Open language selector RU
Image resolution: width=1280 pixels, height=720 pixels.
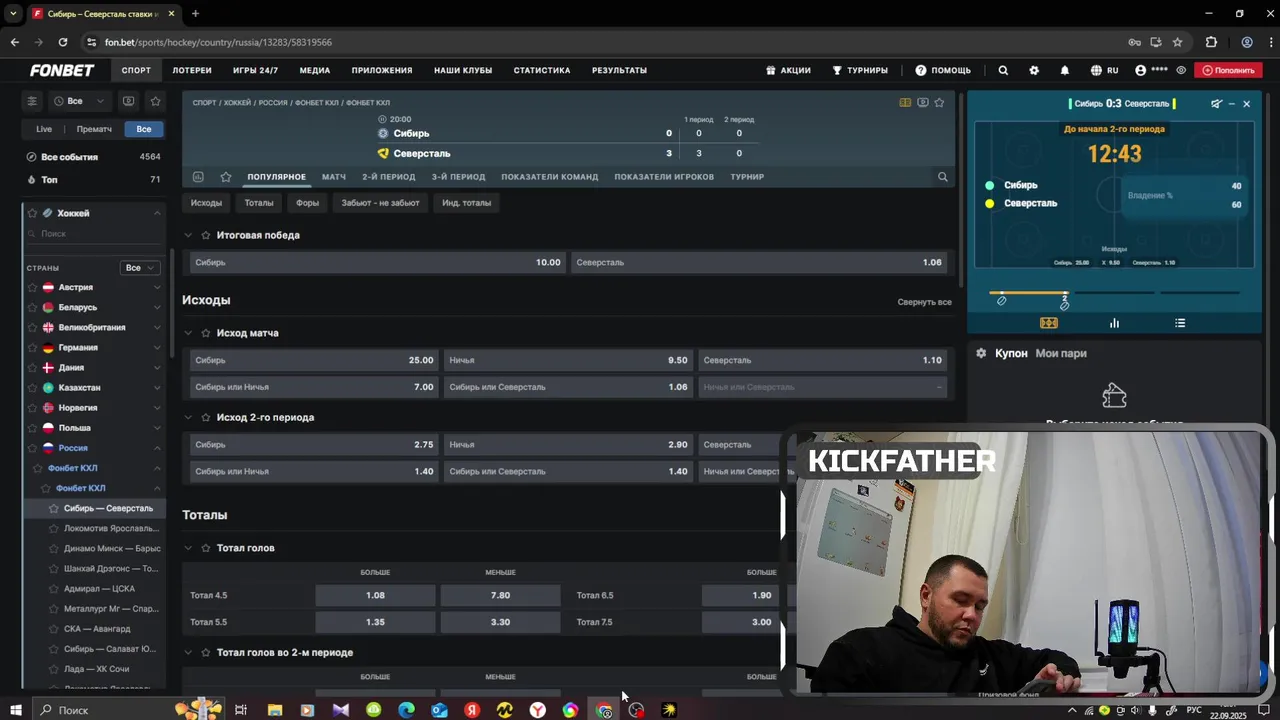pyautogui.click(x=1104, y=71)
